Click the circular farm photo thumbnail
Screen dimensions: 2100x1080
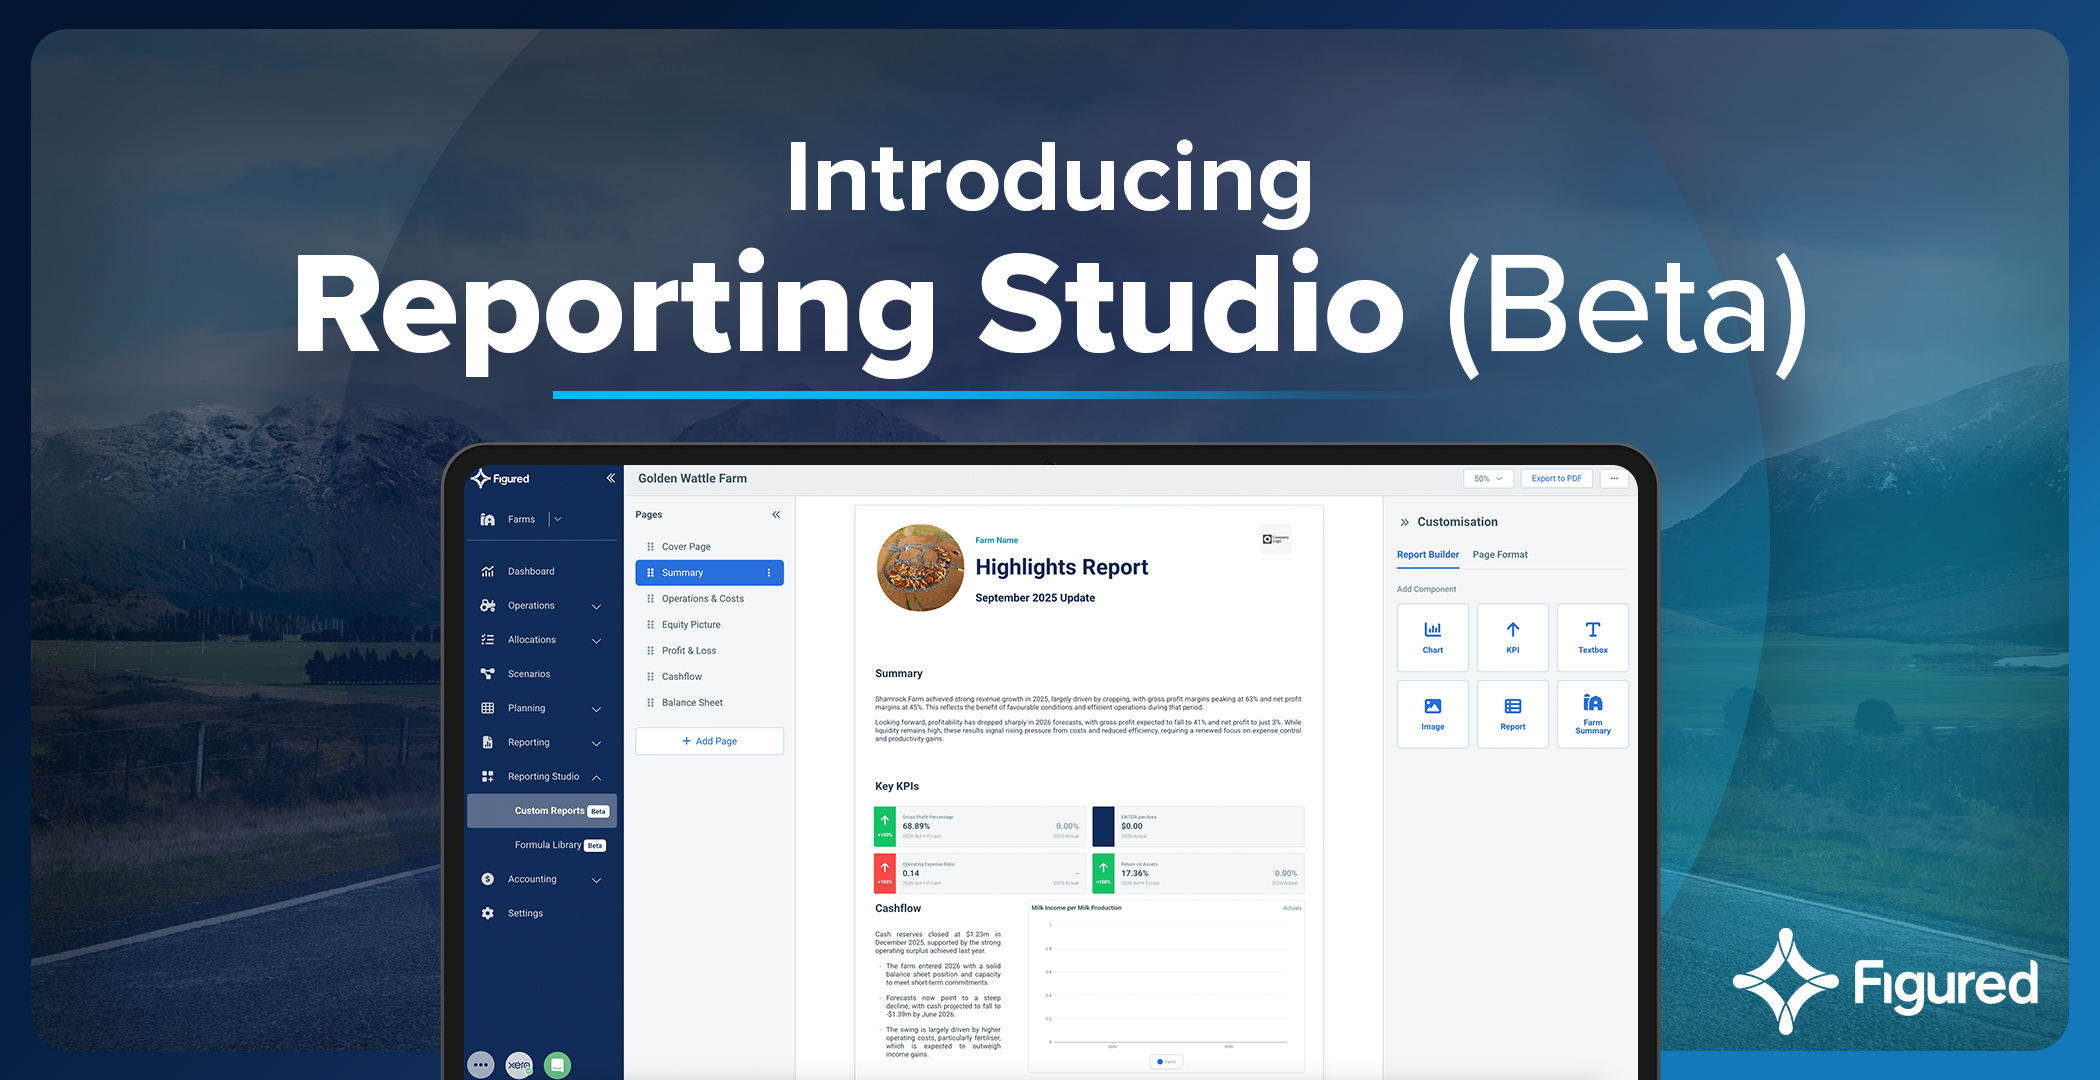pos(920,568)
